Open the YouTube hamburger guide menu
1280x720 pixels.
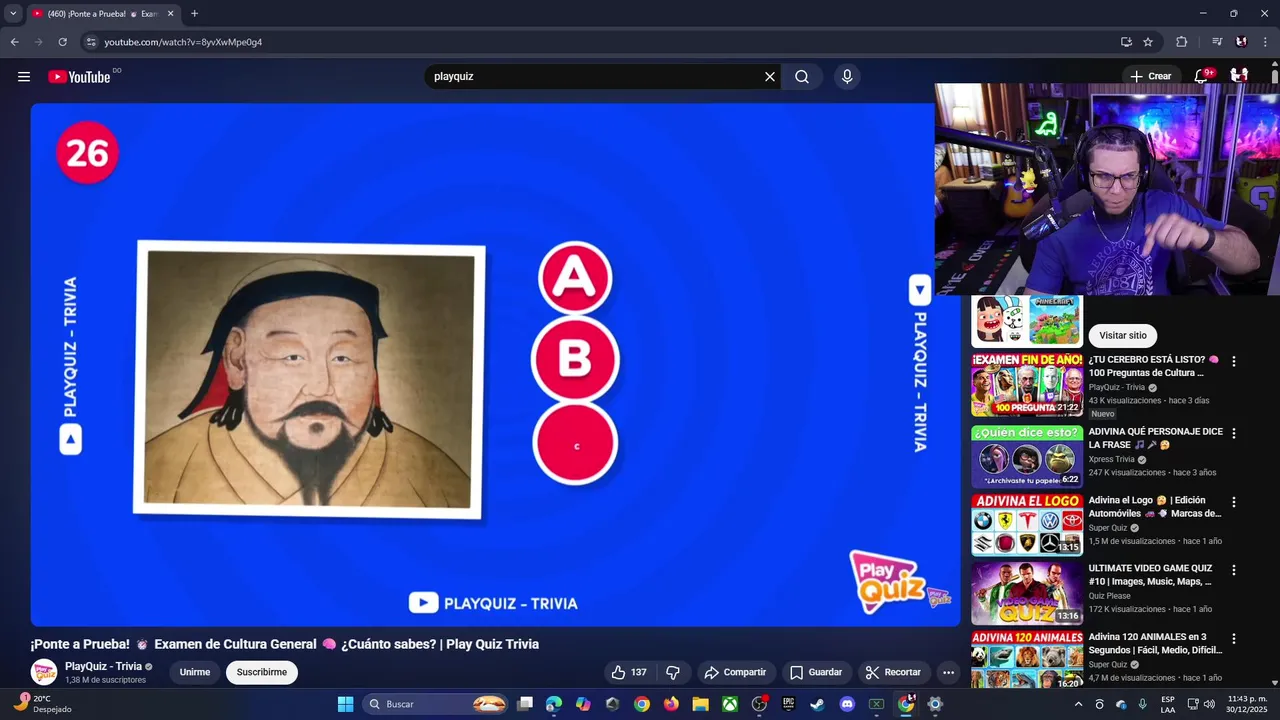[x=24, y=76]
